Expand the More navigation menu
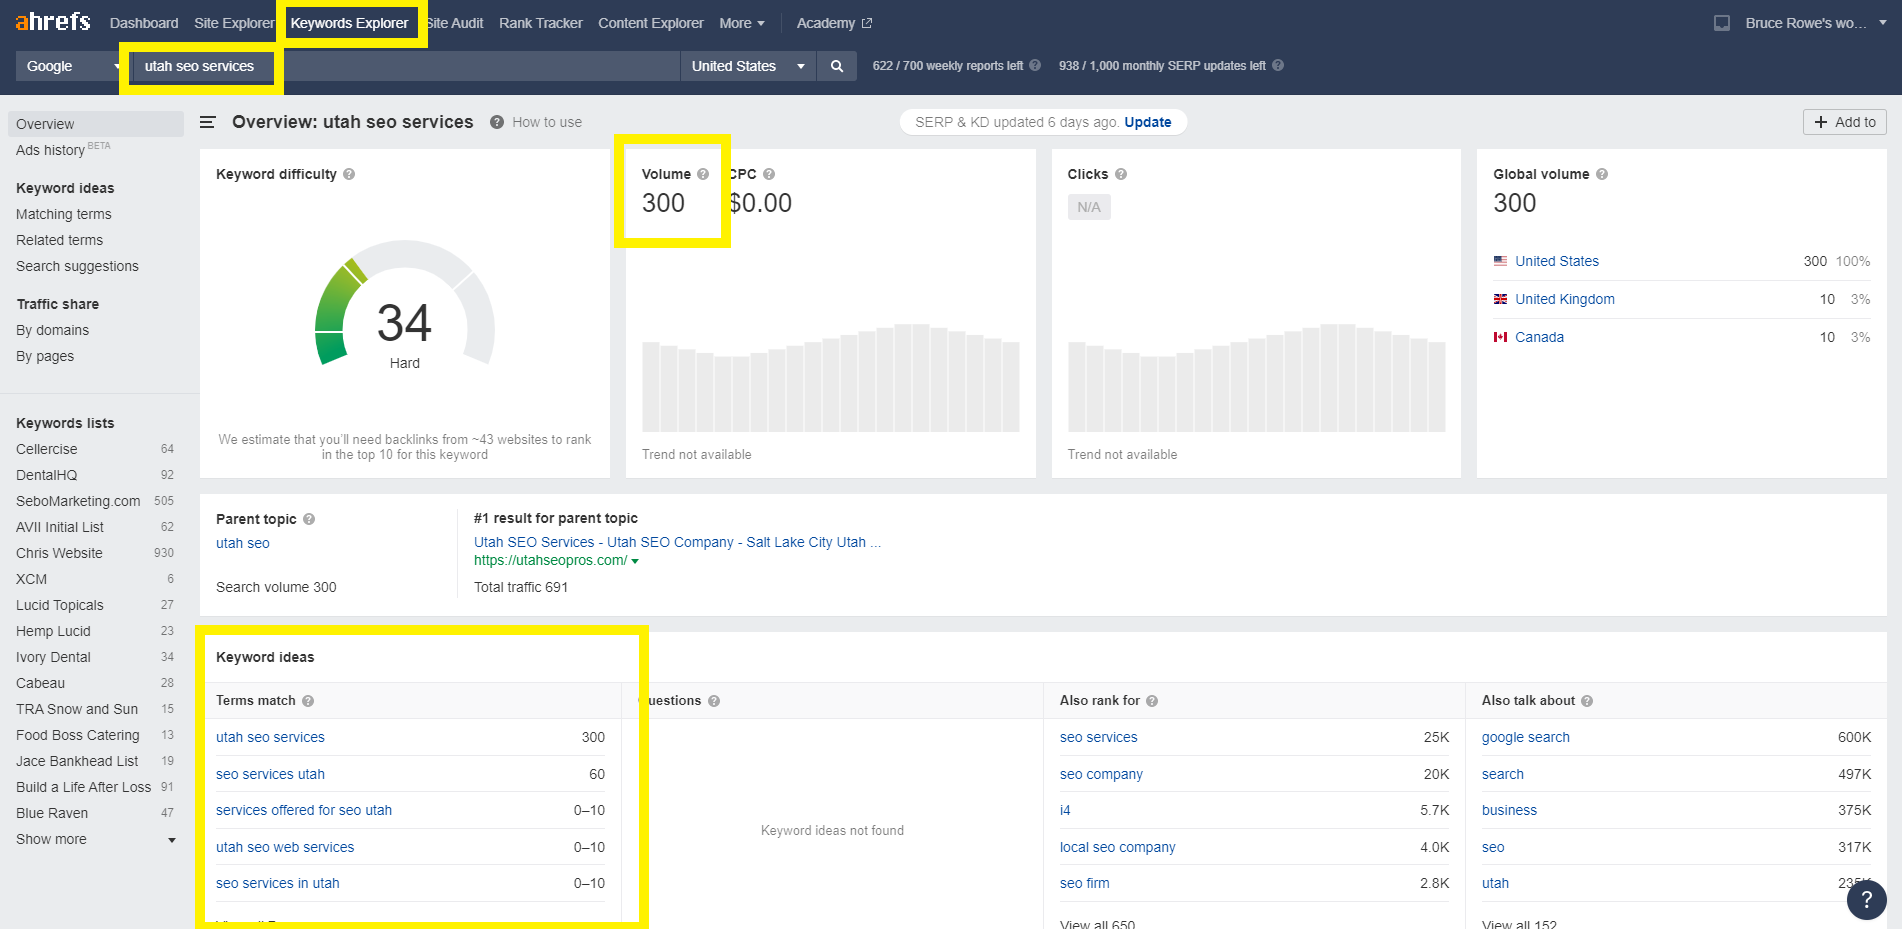The width and height of the screenshot is (1902, 929). (x=742, y=23)
